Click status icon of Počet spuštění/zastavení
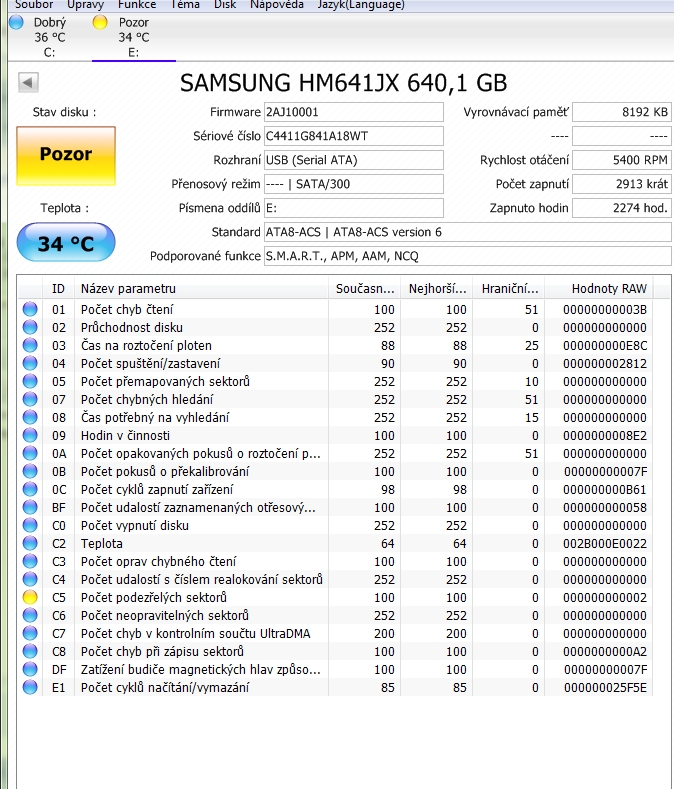The width and height of the screenshot is (674, 789). [30, 363]
